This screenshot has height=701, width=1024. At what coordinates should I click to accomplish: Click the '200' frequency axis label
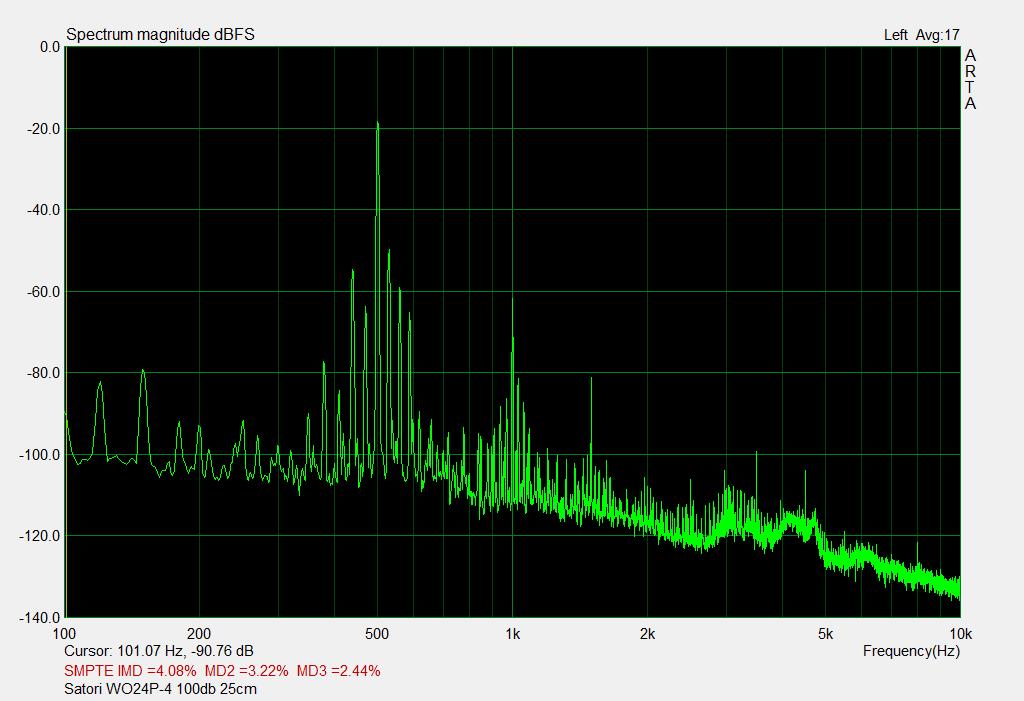[x=199, y=634]
